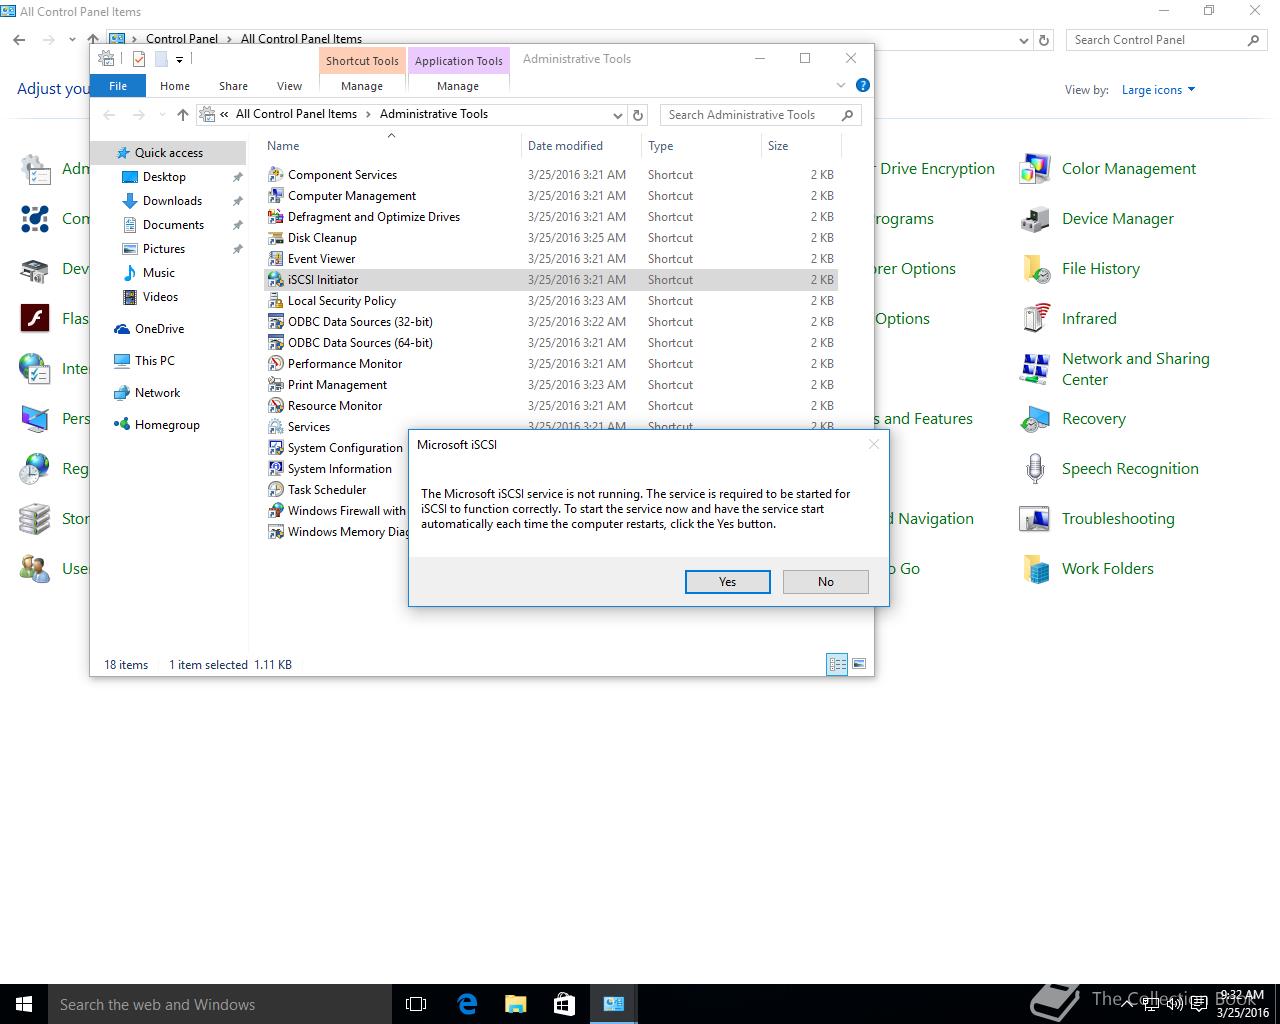Expand the Control Panel address bar history dropdown
This screenshot has height=1024, width=1280.
[x=1023, y=40]
